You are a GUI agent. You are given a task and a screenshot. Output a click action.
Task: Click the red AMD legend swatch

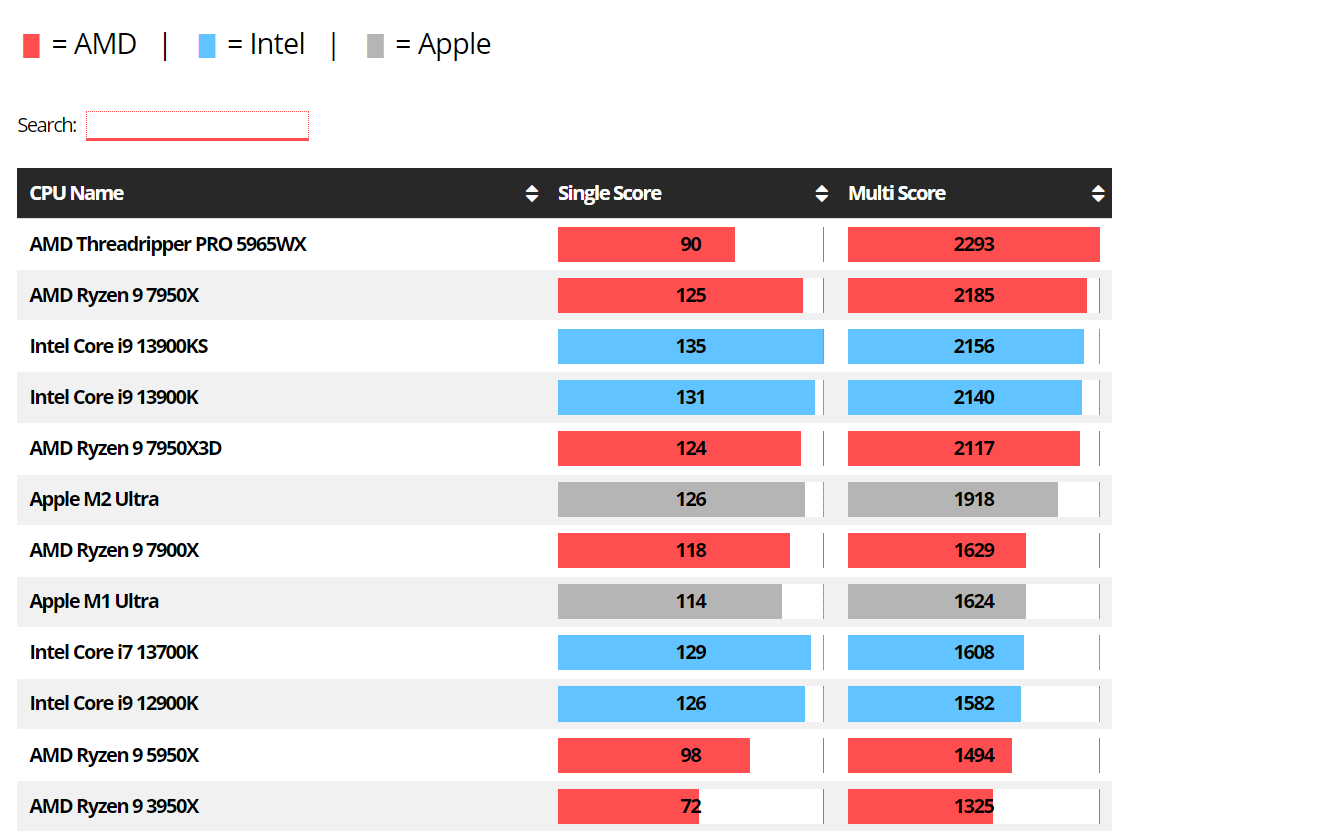pos(31,46)
